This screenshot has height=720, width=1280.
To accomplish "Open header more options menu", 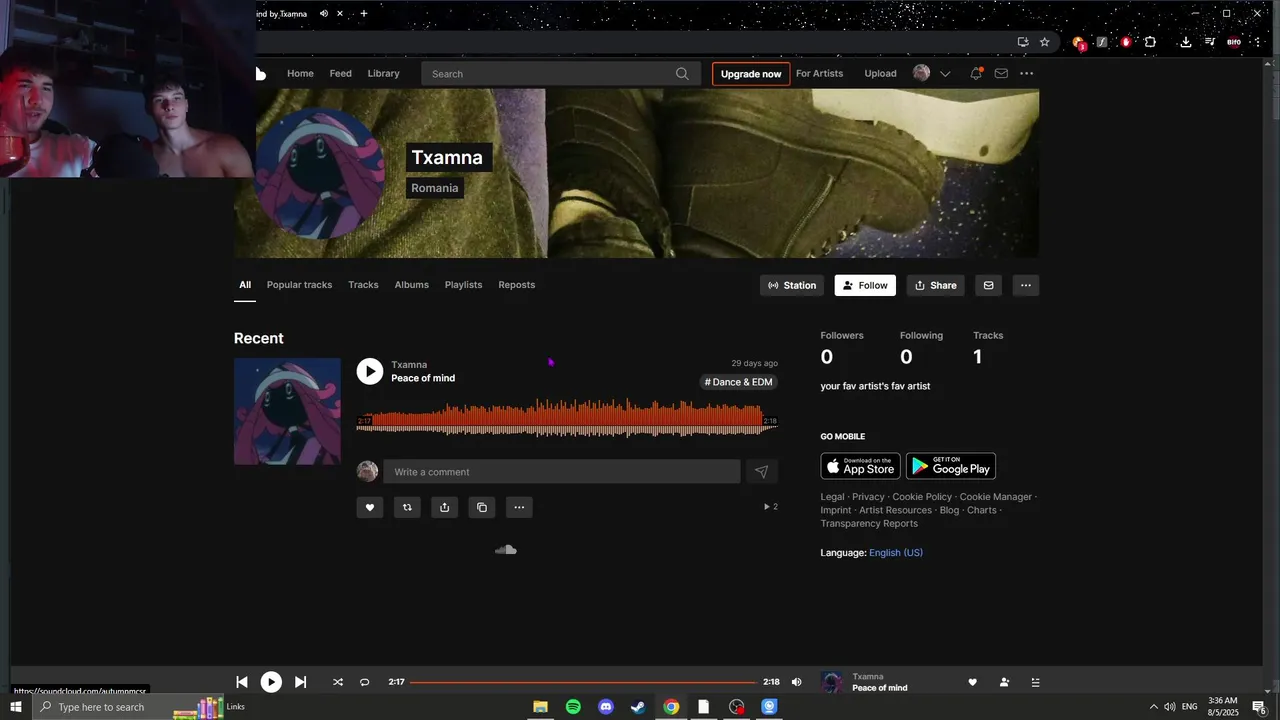I will click(x=1027, y=73).
